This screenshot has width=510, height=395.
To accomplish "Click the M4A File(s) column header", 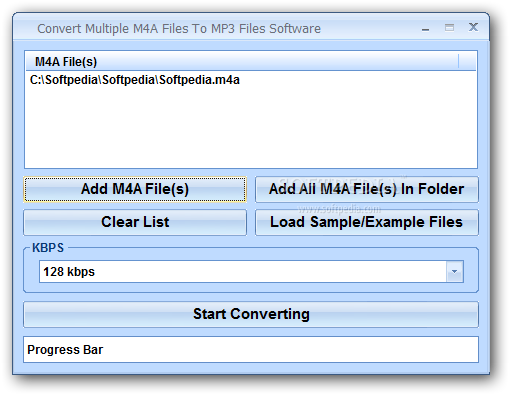I will [242, 62].
